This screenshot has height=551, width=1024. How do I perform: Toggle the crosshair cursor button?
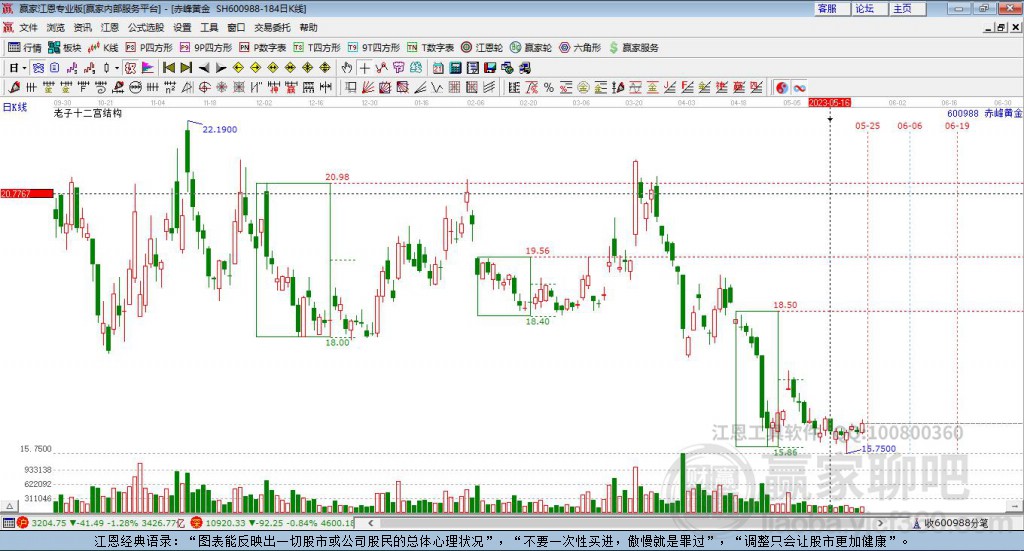364,67
